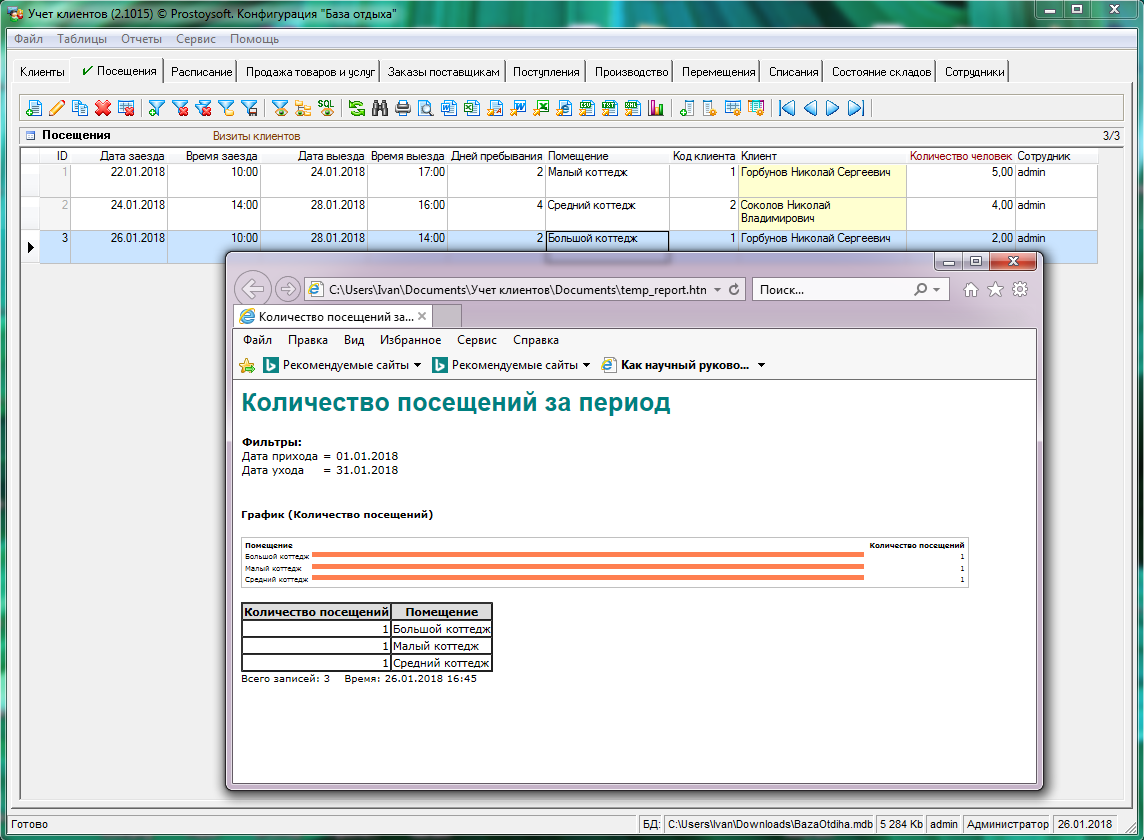This screenshot has width=1144, height=840.
Task: Open the Отчеты menu
Action: [141, 39]
